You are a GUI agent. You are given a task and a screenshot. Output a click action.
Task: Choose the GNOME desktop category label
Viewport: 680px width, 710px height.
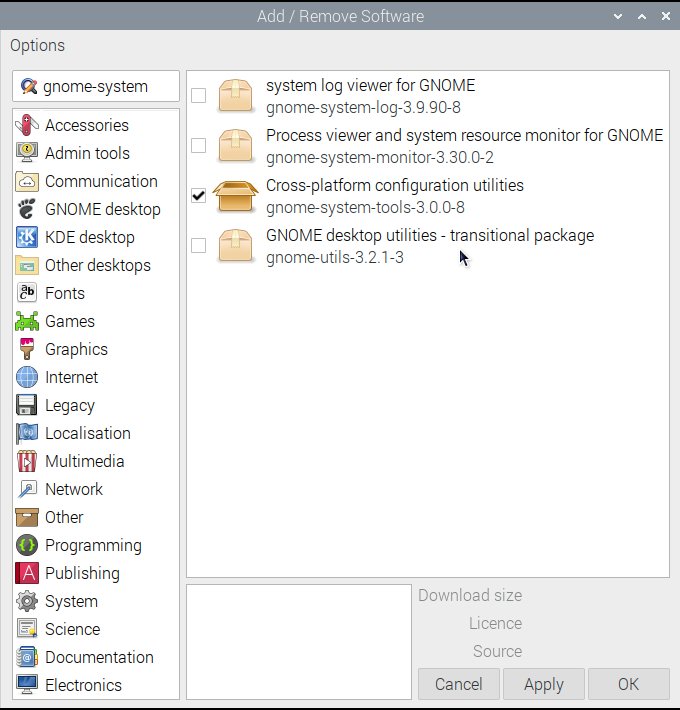103,210
